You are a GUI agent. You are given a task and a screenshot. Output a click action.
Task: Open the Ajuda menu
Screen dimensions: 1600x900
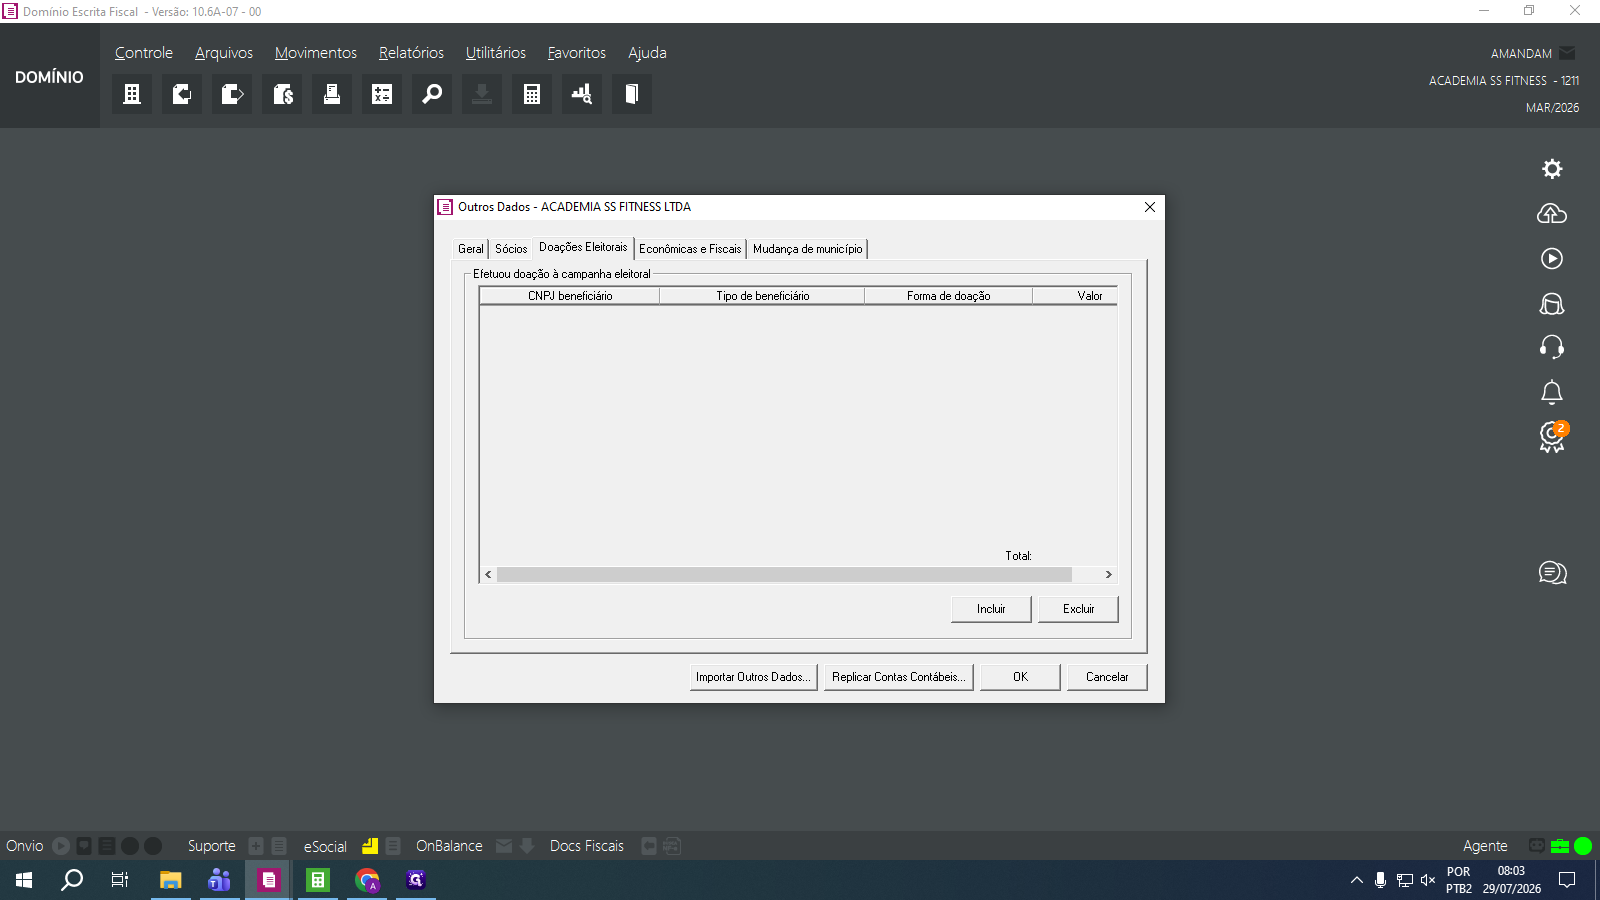647,53
